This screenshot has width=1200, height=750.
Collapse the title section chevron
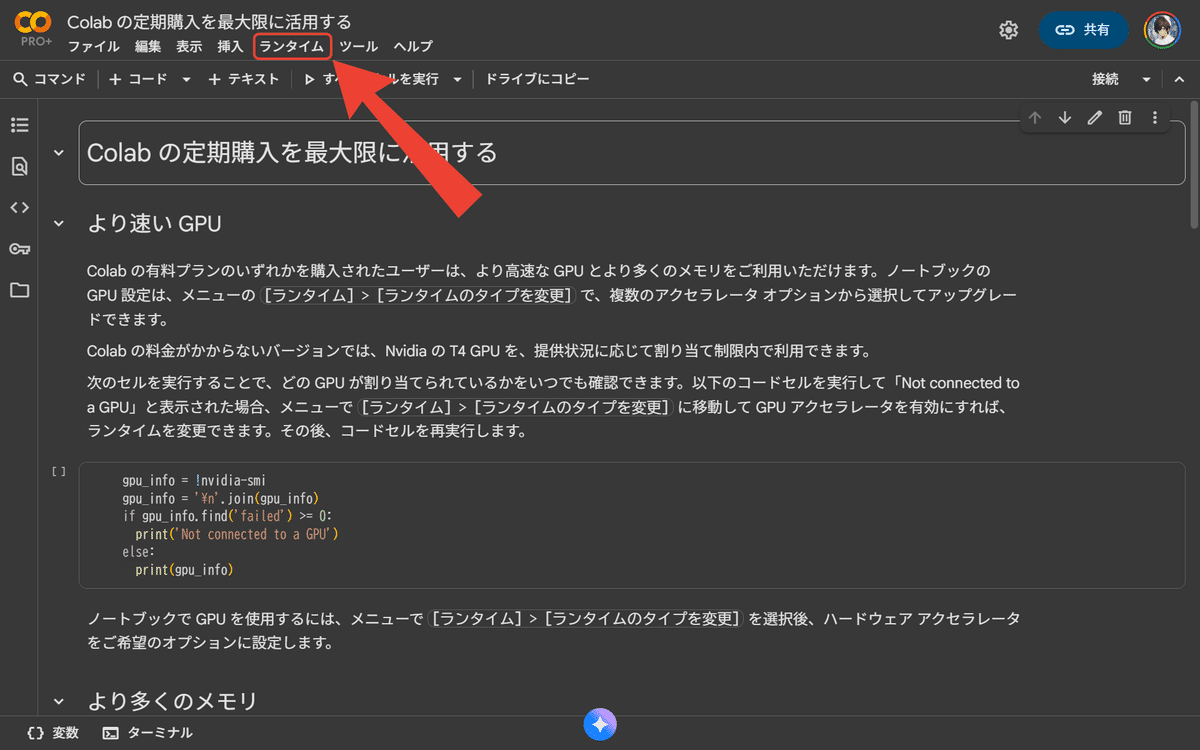coord(59,153)
